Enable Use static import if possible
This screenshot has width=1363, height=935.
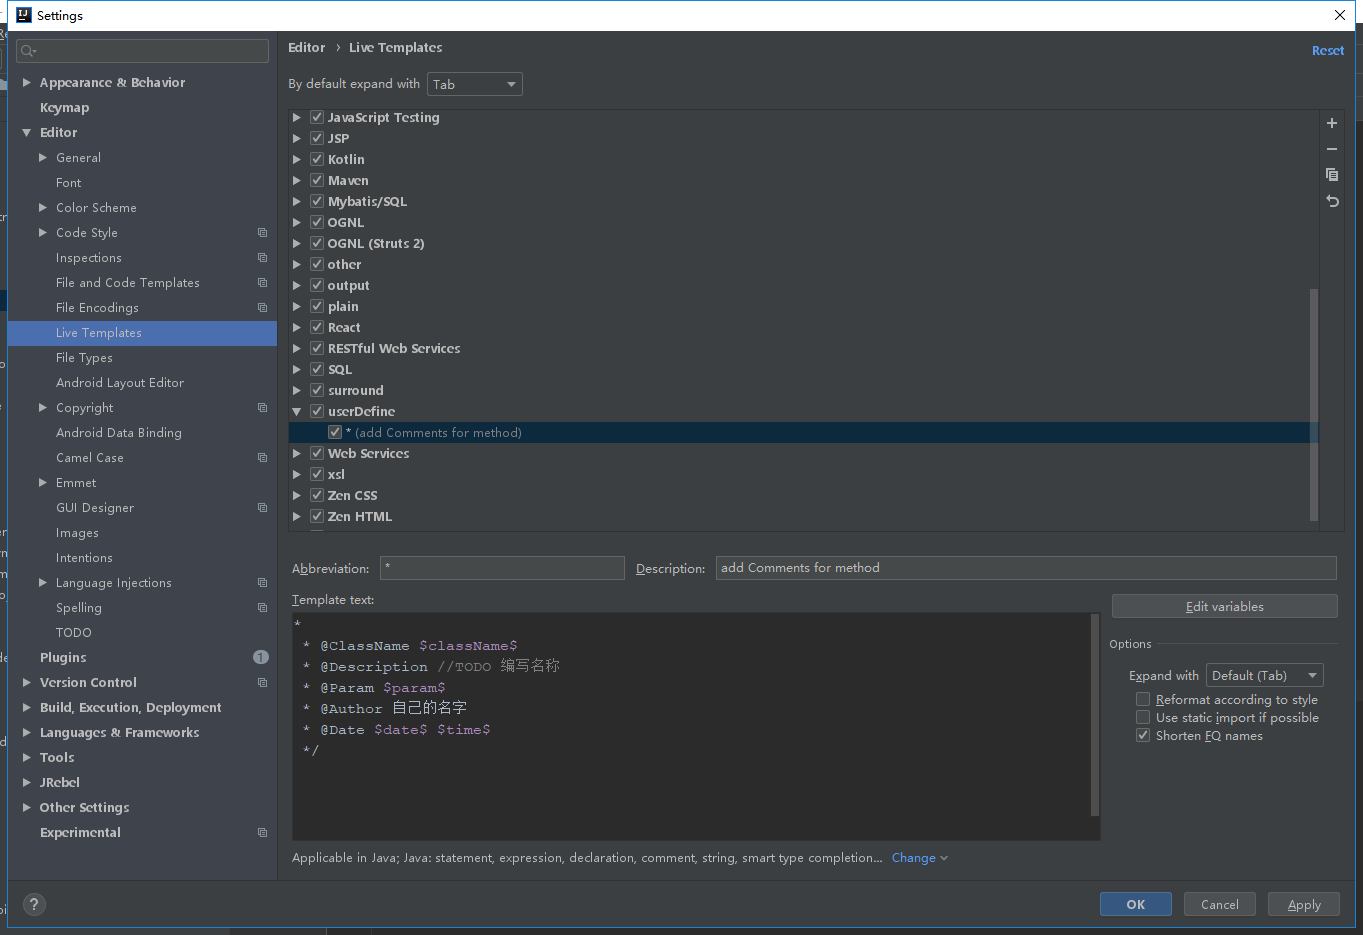point(1143,717)
